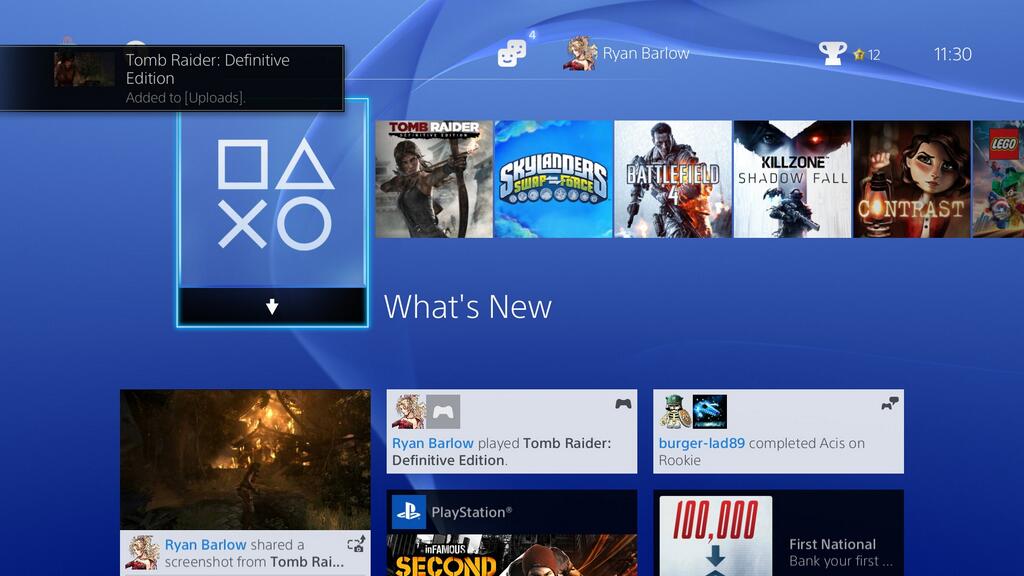The width and height of the screenshot is (1024, 576).
Task: Open the Tomb Raider upload notification
Action: tap(172, 78)
